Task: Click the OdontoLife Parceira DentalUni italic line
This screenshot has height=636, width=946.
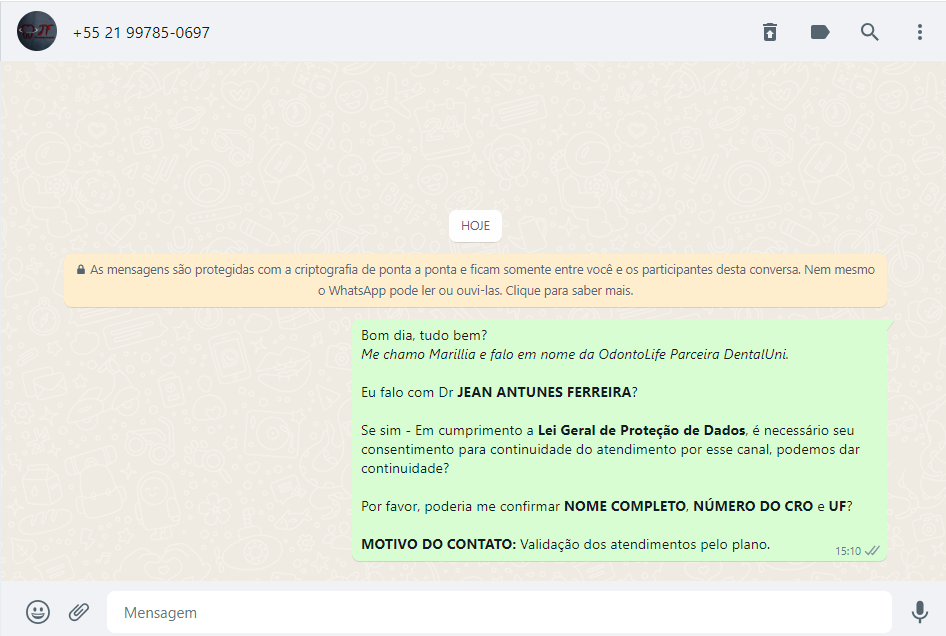Action: 575,355
